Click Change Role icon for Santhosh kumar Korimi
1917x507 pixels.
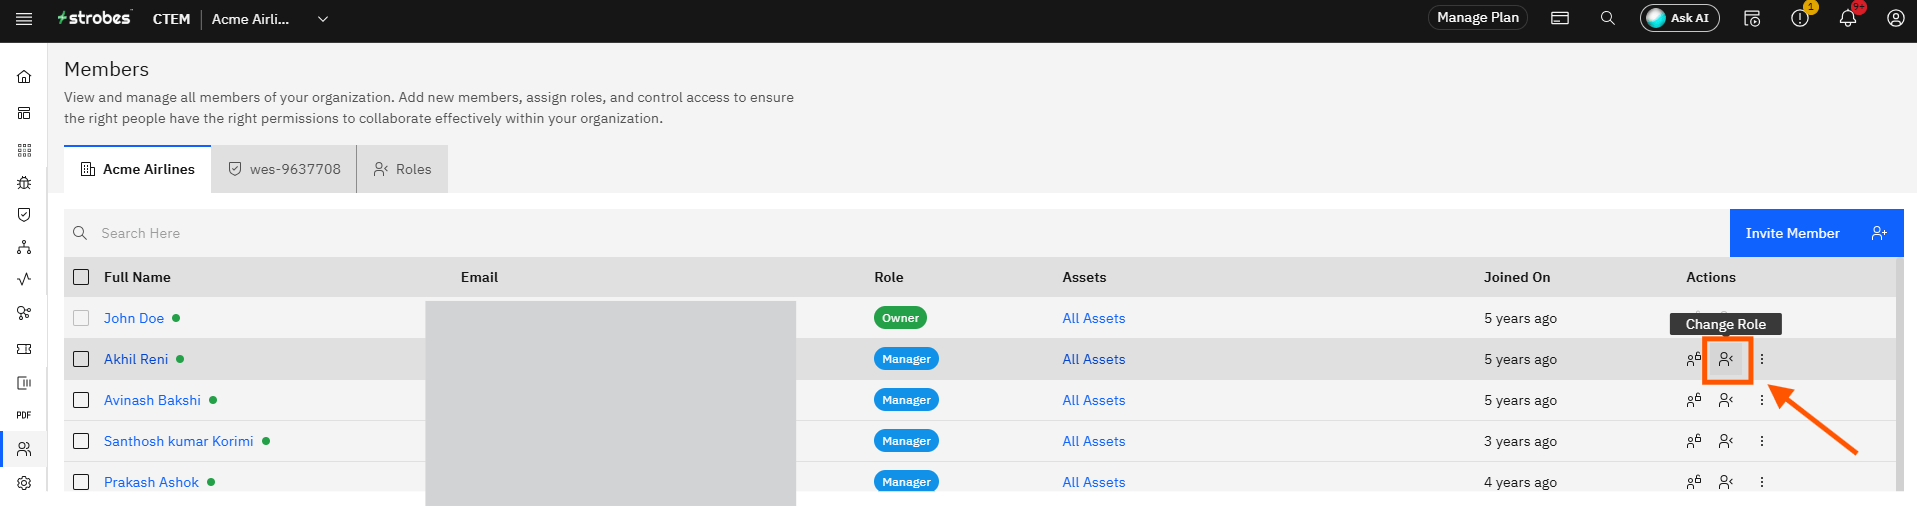click(x=1726, y=441)
